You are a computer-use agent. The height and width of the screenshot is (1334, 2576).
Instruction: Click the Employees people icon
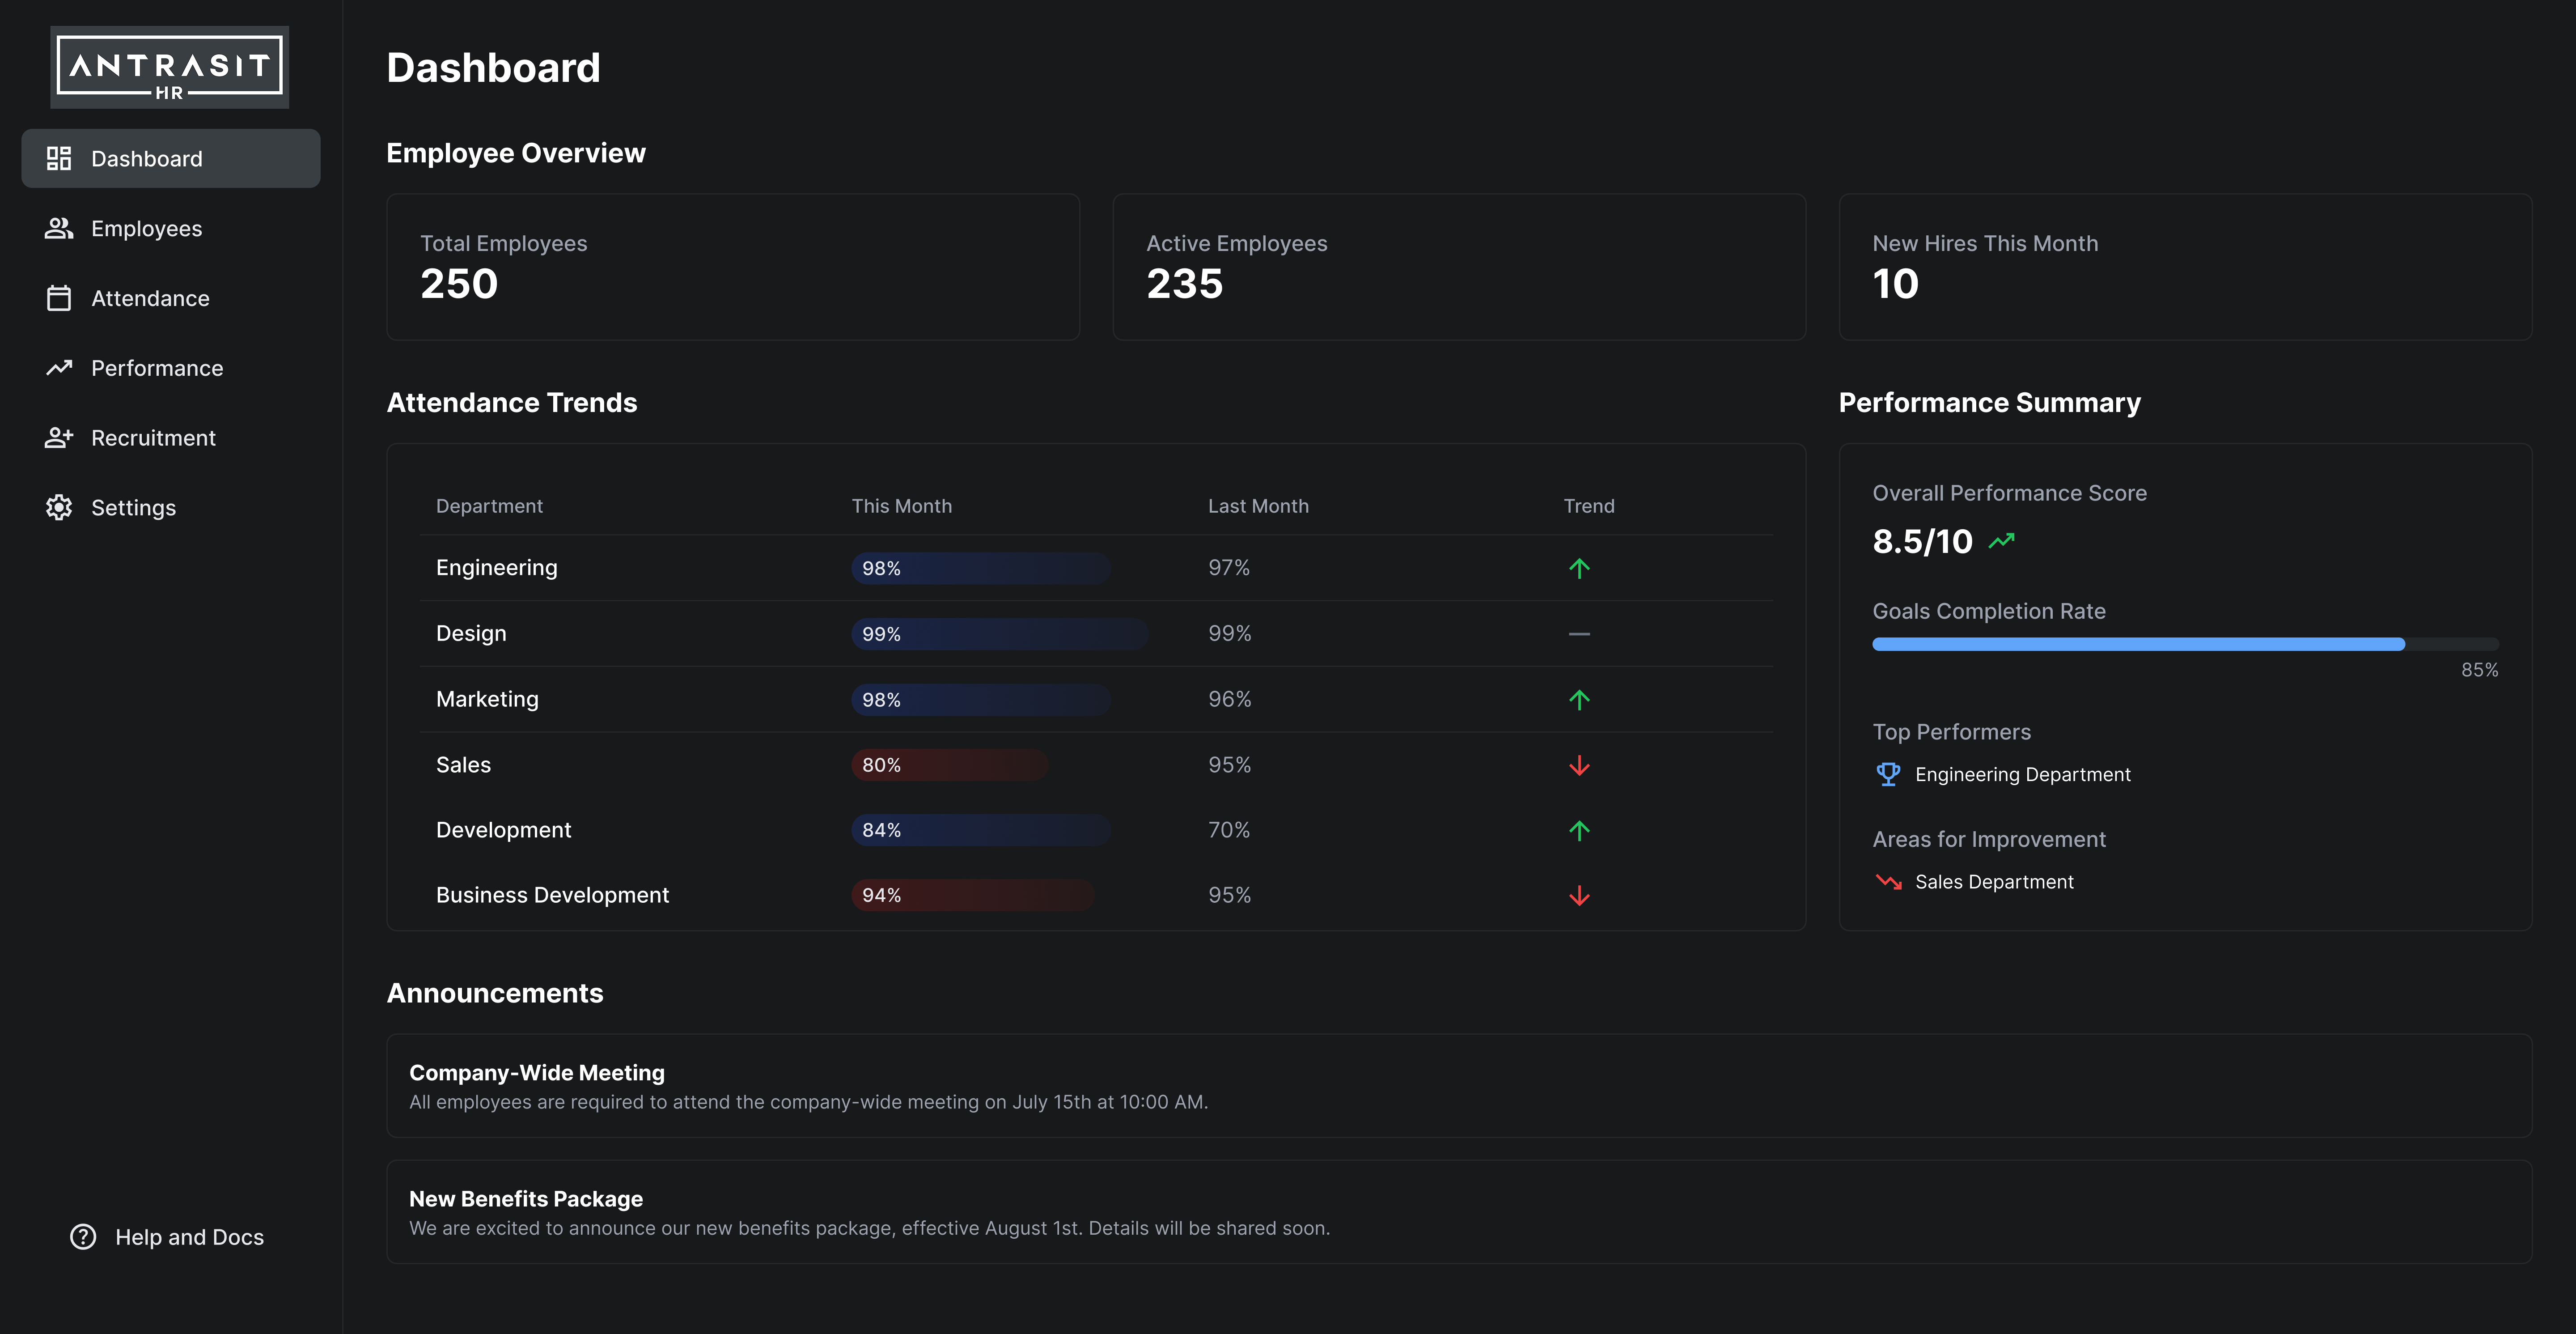tap(59, 228)
